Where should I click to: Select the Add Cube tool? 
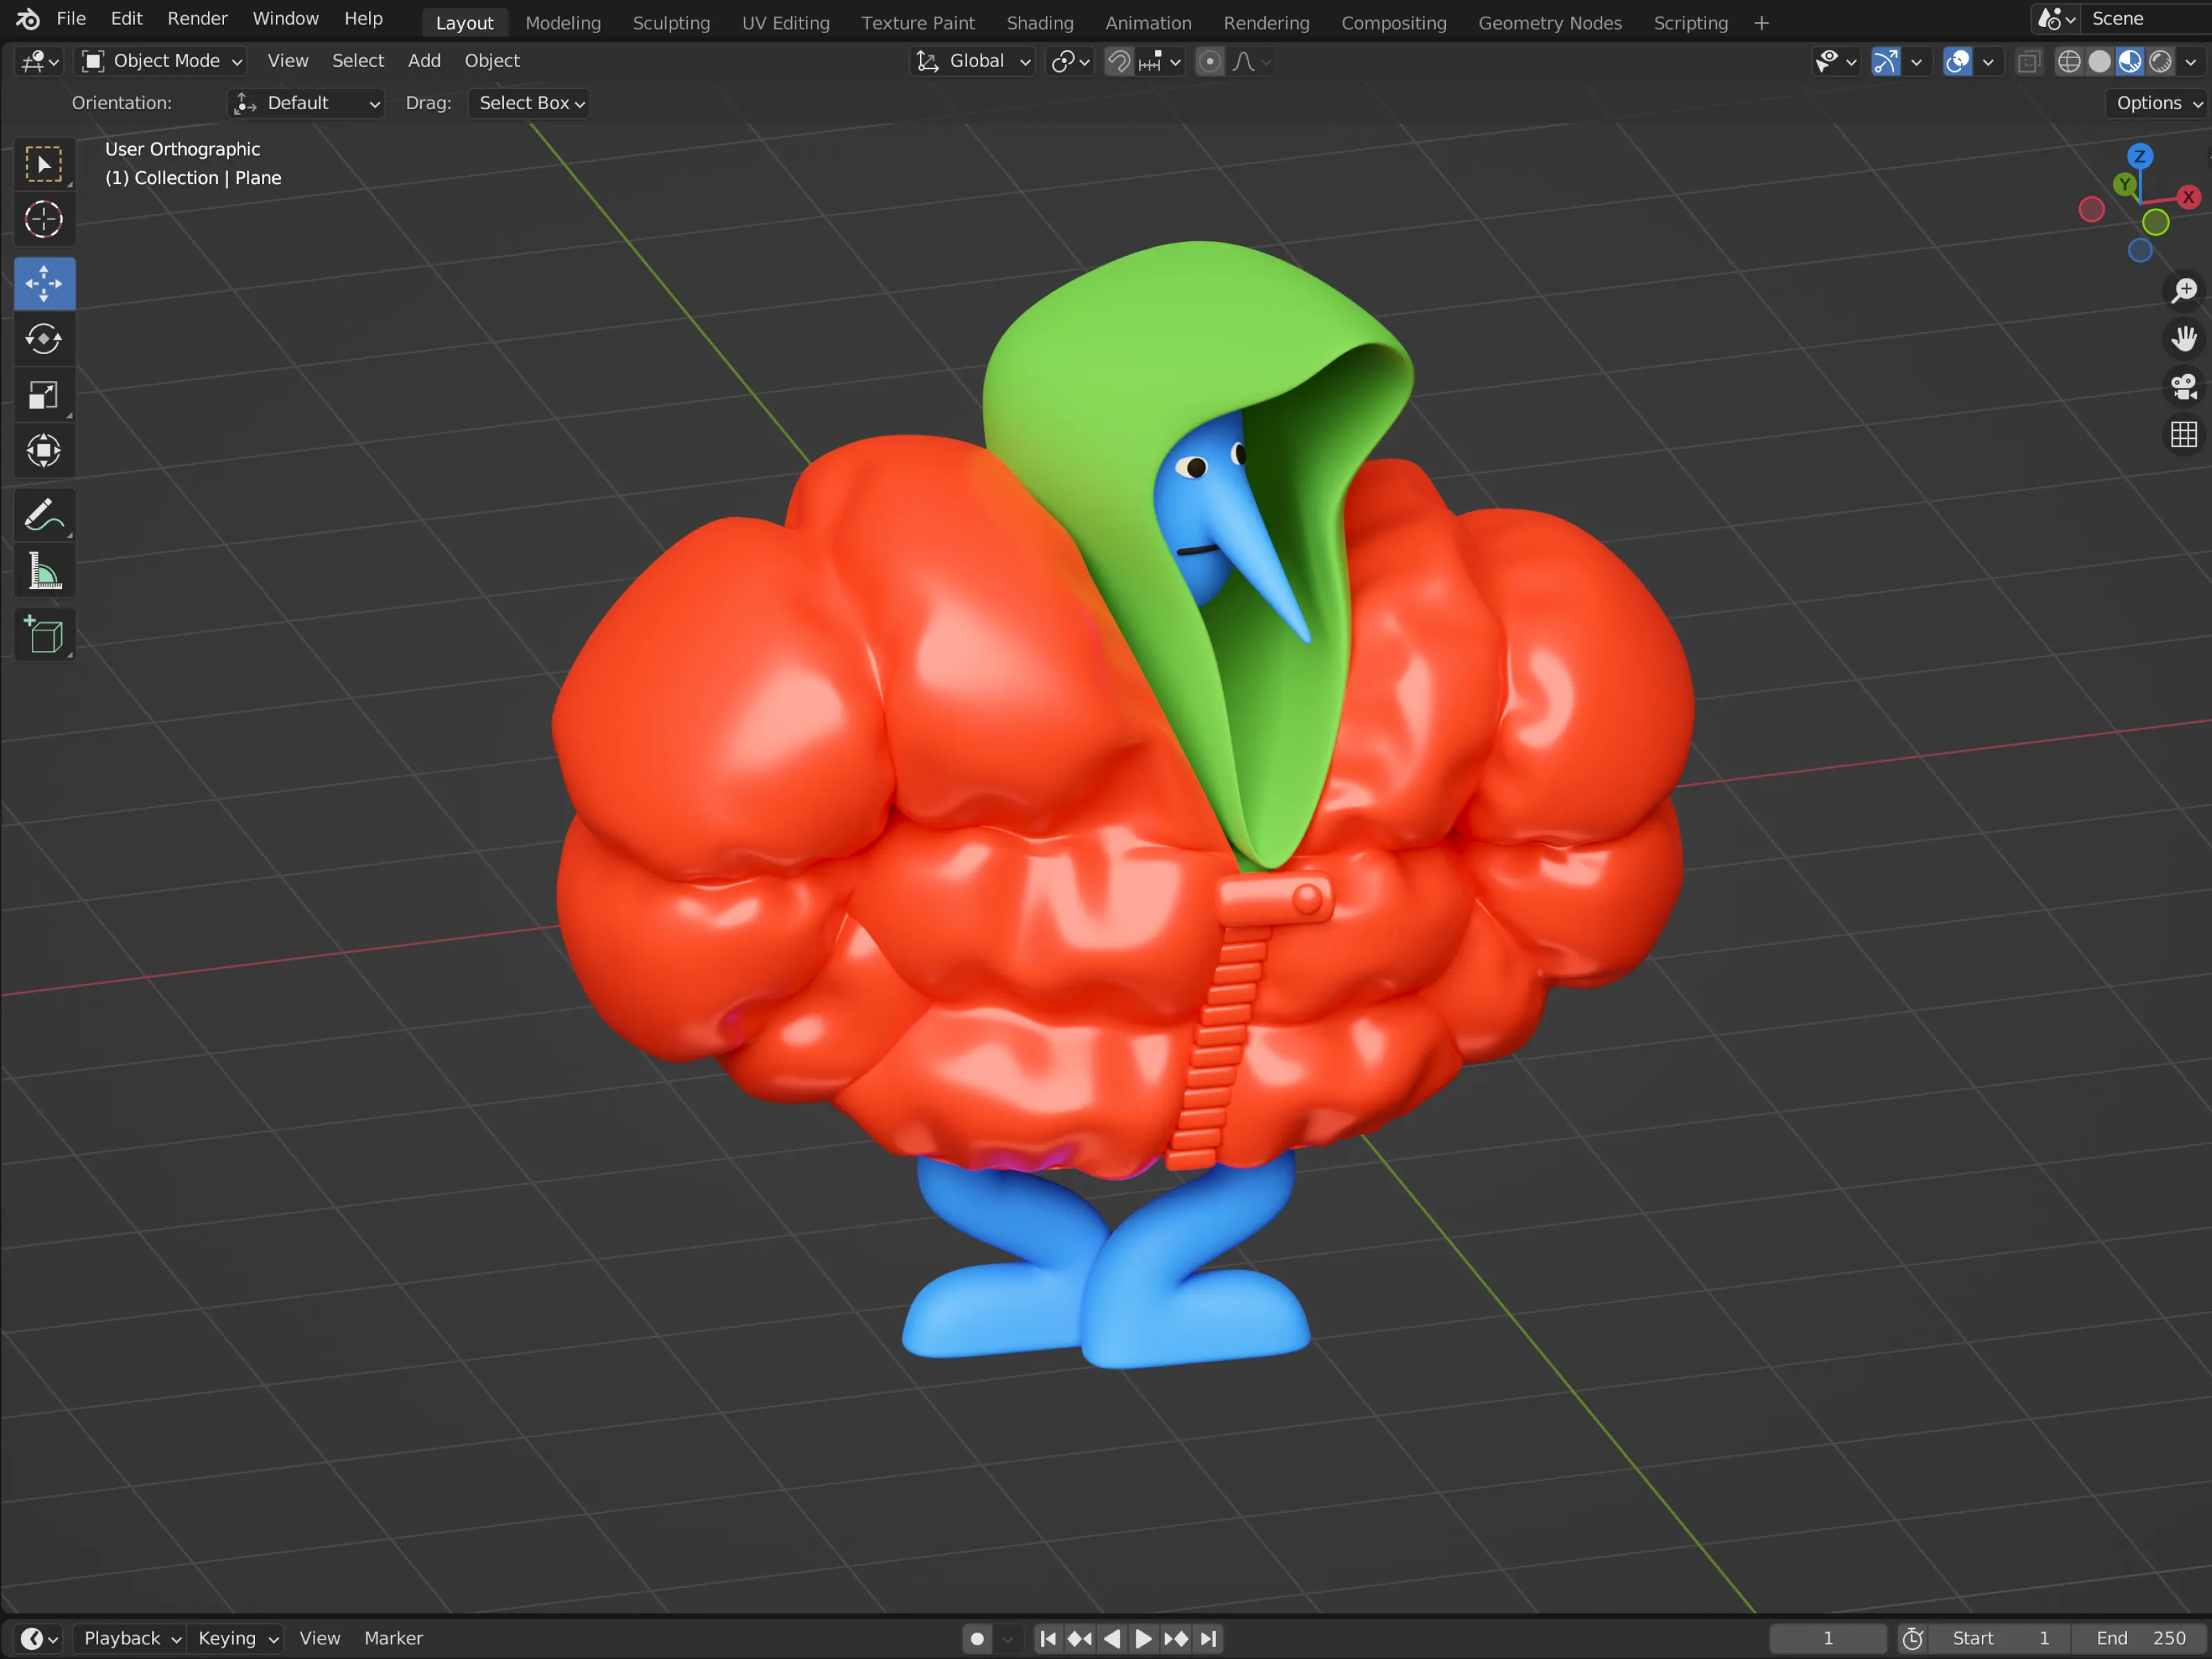coord(44,635)
